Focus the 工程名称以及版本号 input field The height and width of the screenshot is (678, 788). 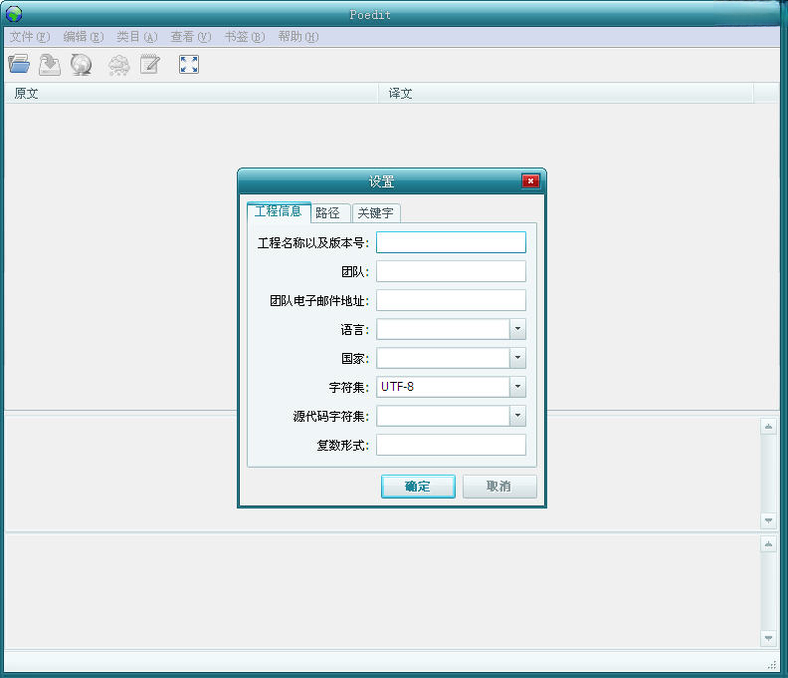[x=451, y=242]
